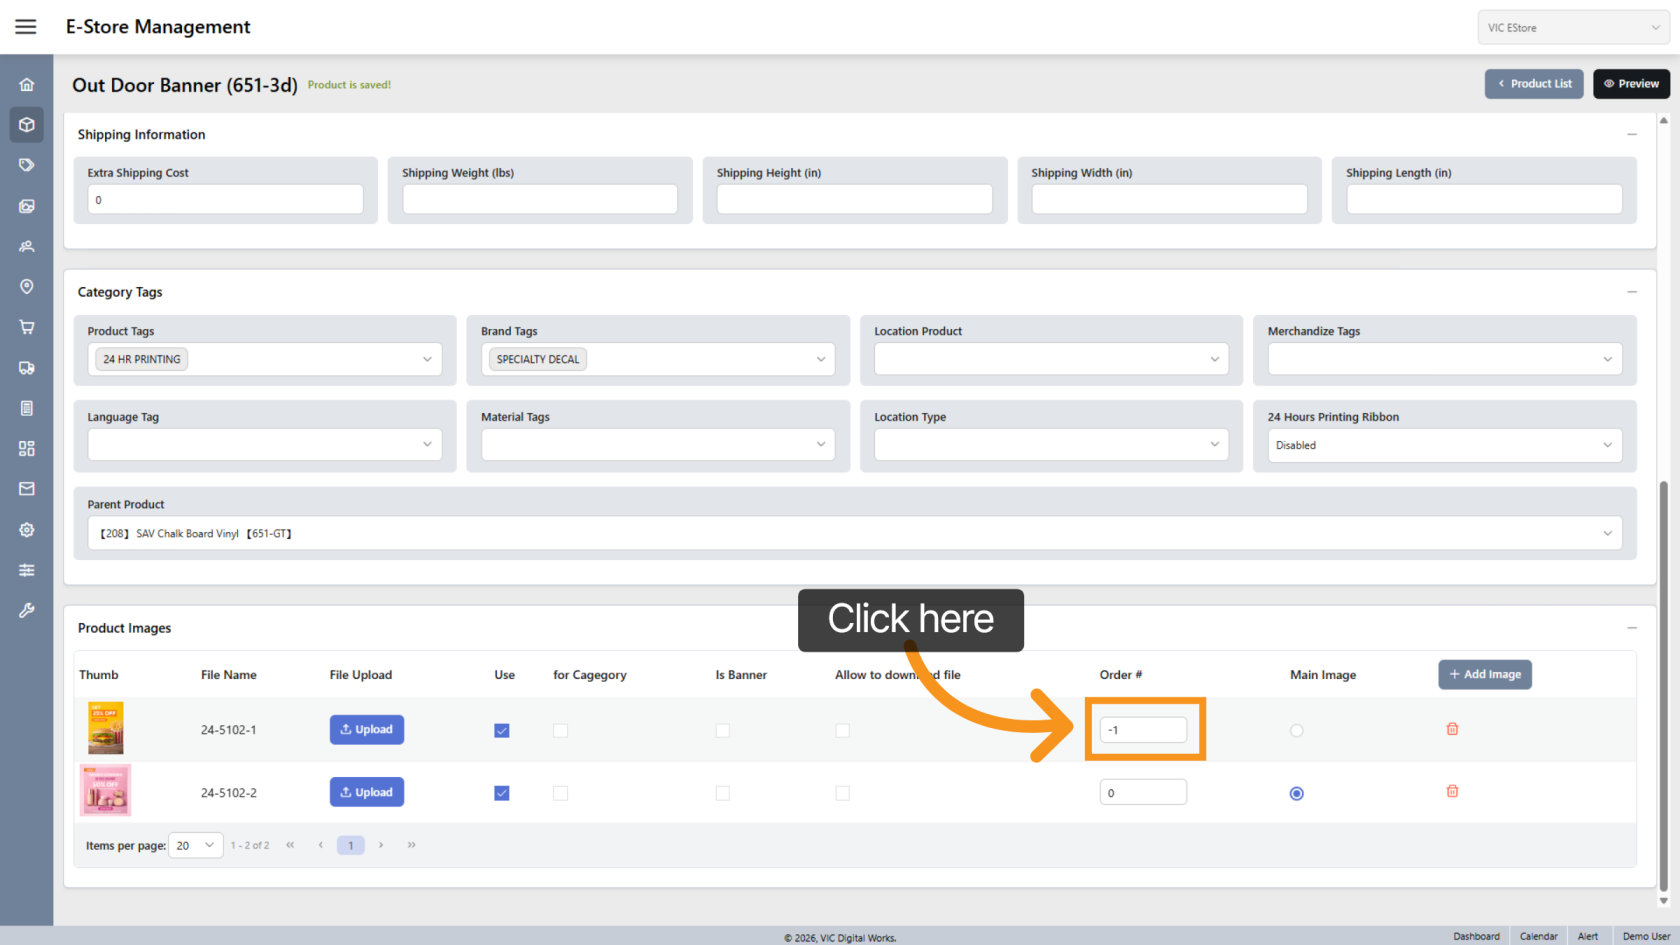Click the Add Image button
1680x945 pixels.
[x=1485, y=674]
